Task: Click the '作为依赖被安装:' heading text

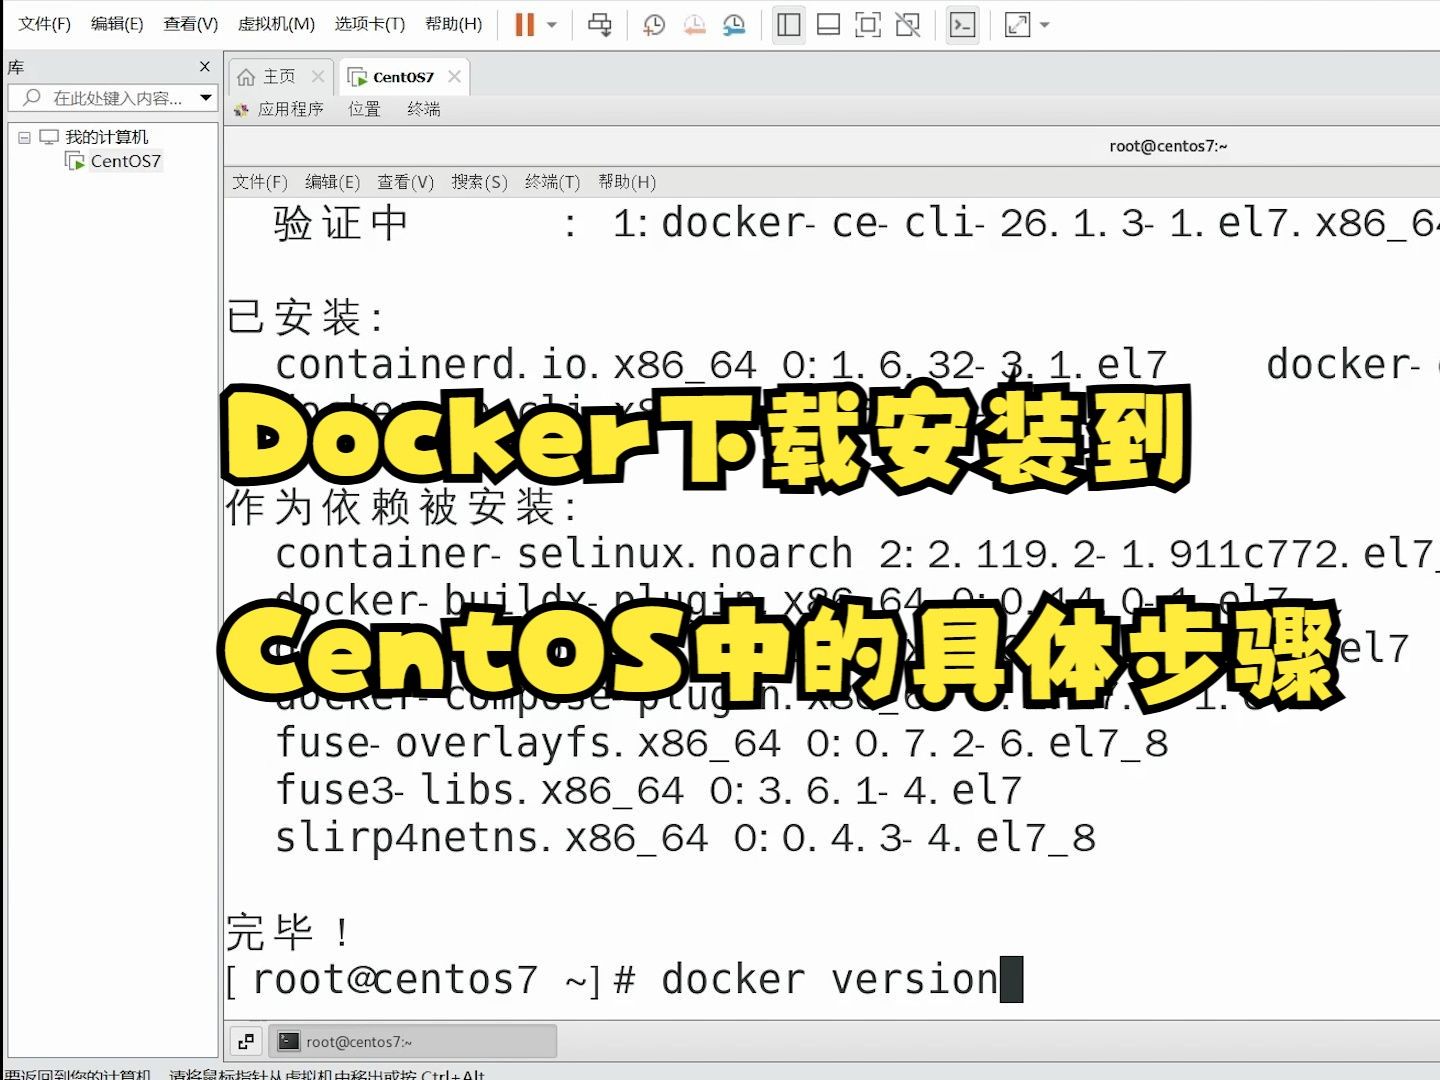Action: [402, 506]
